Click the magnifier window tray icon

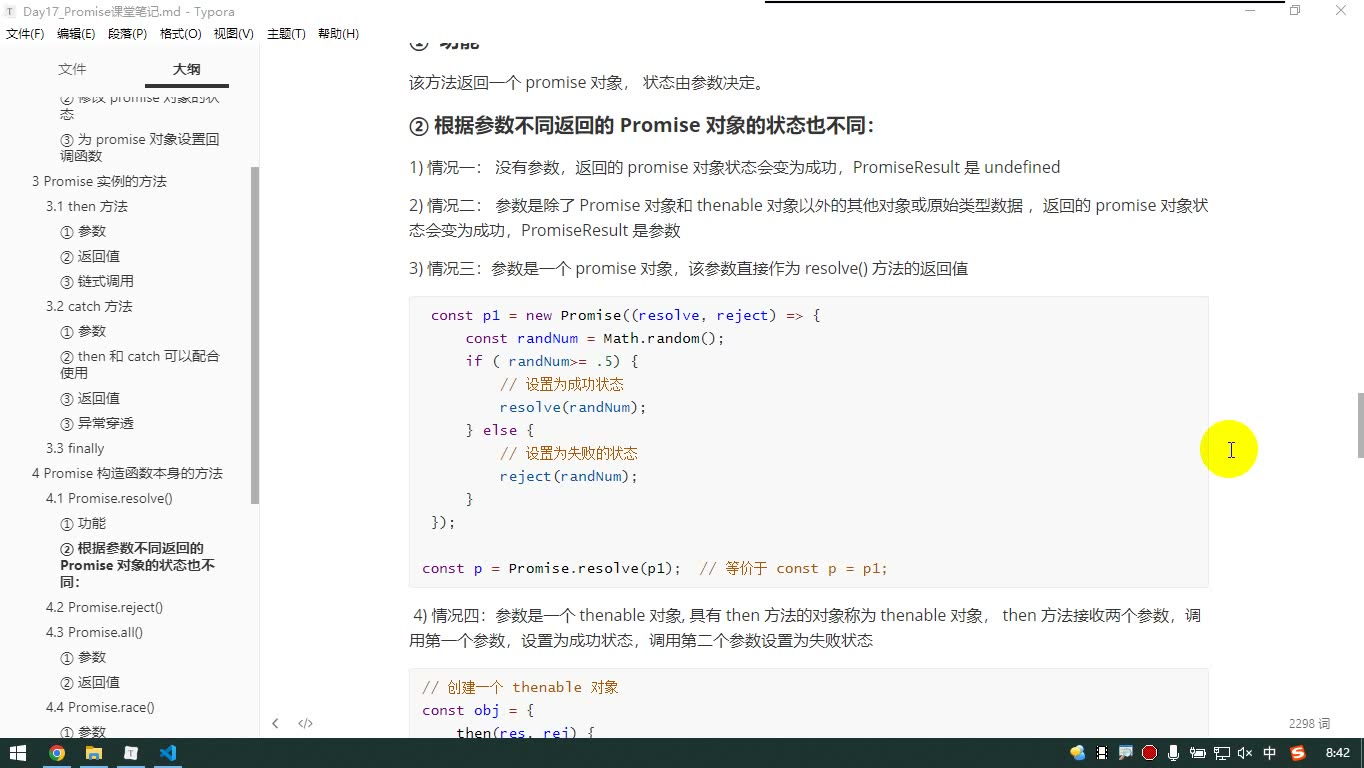[1126, 753]
